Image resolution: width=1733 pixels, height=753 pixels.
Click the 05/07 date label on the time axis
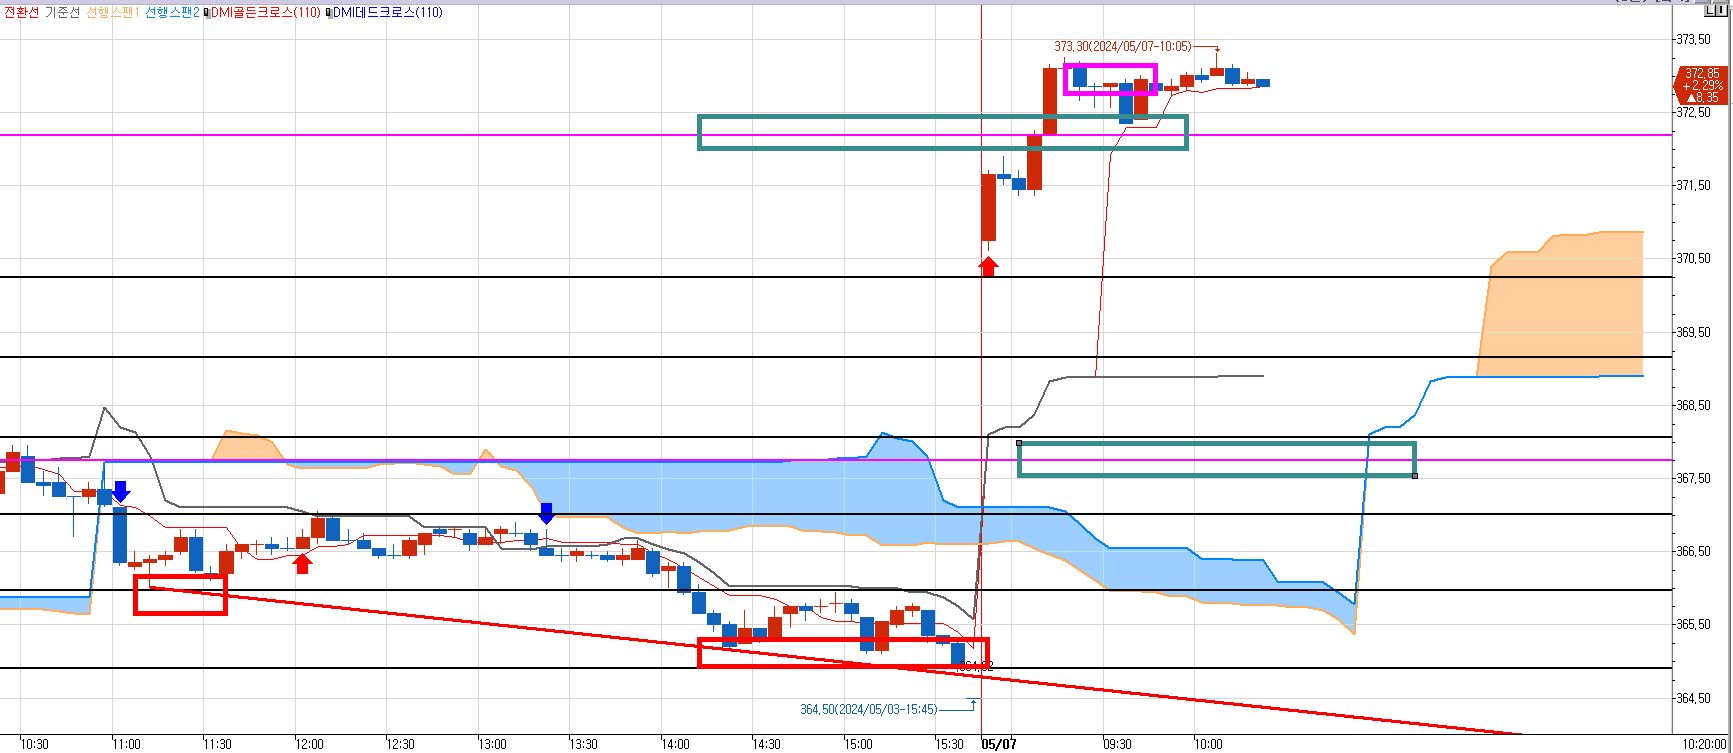(x=999, y=745)
